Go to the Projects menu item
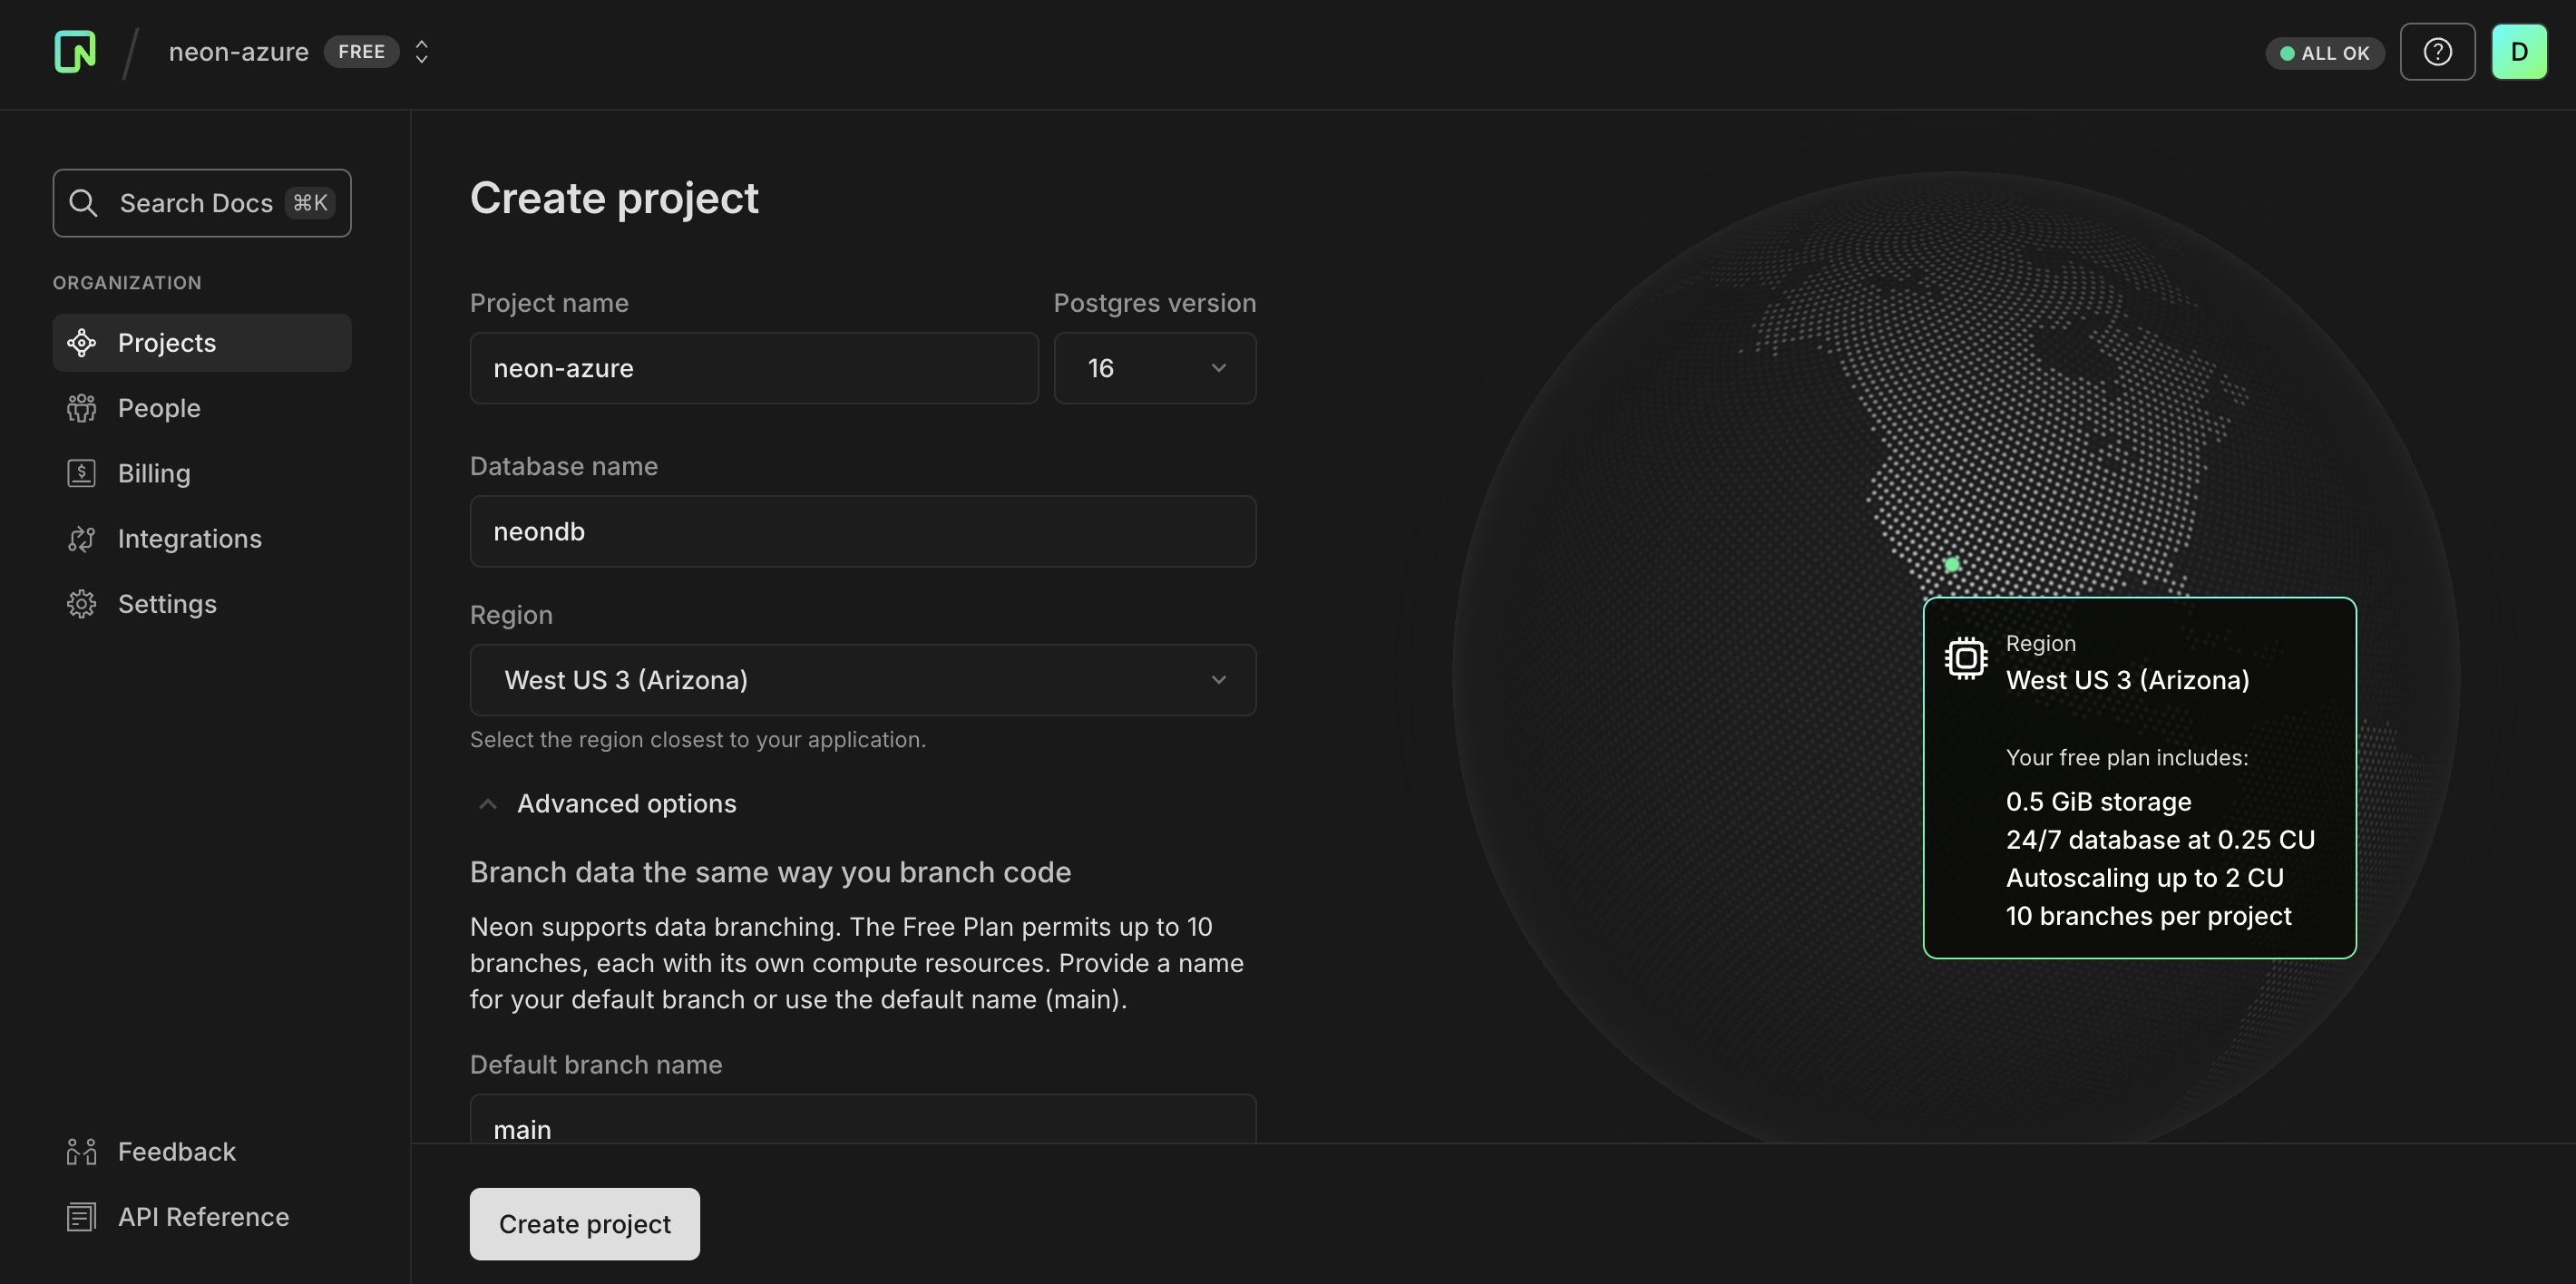 (x=166, y=343)
